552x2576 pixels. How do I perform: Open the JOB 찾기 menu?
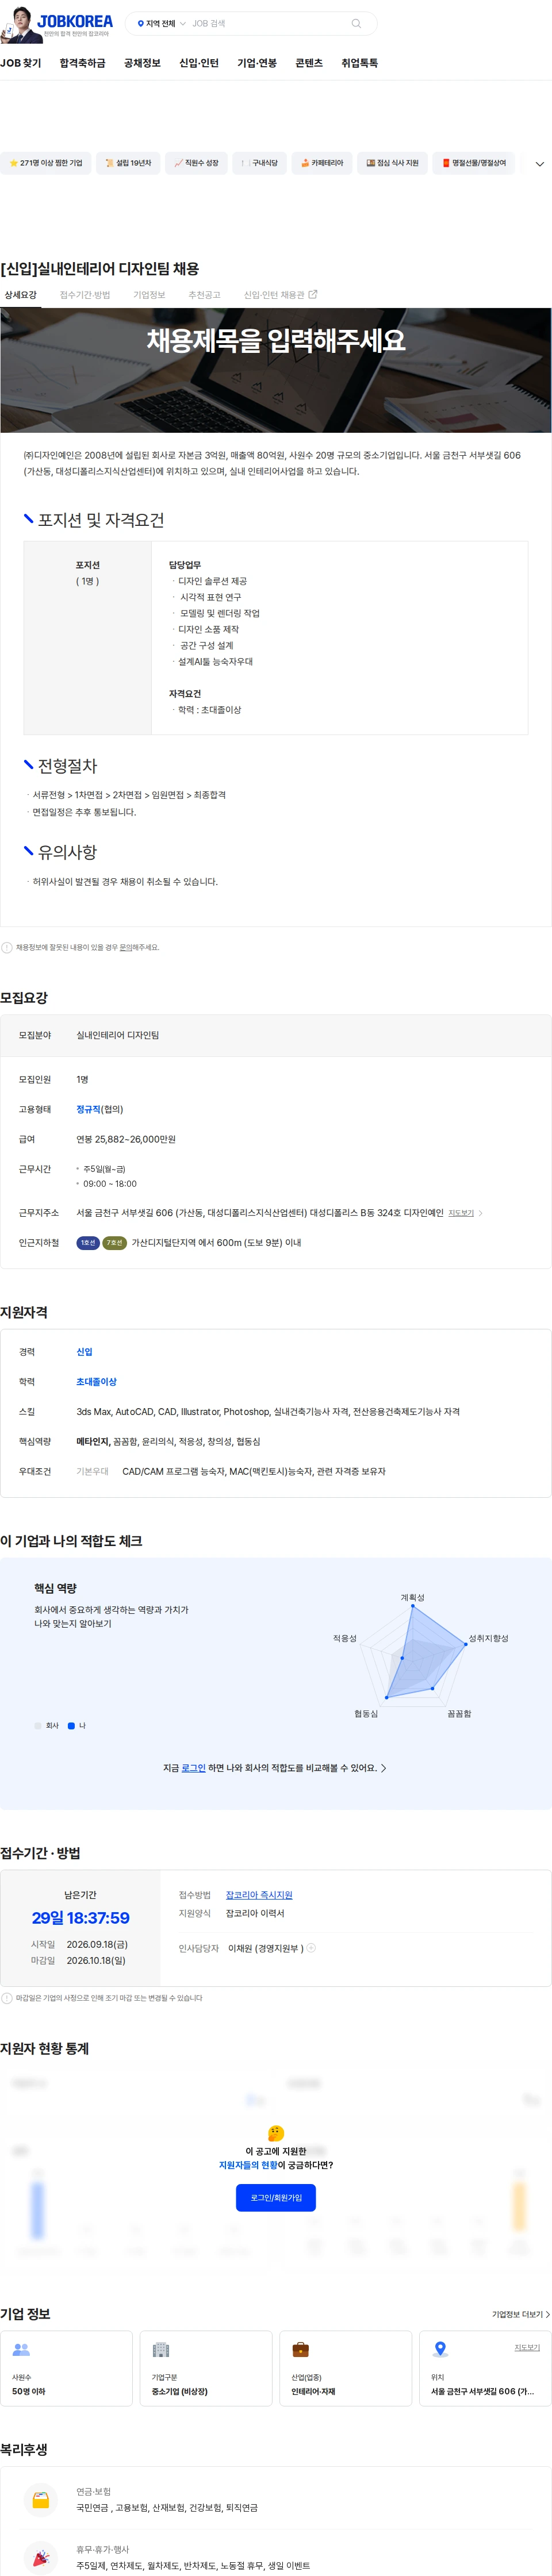(21, 63)
